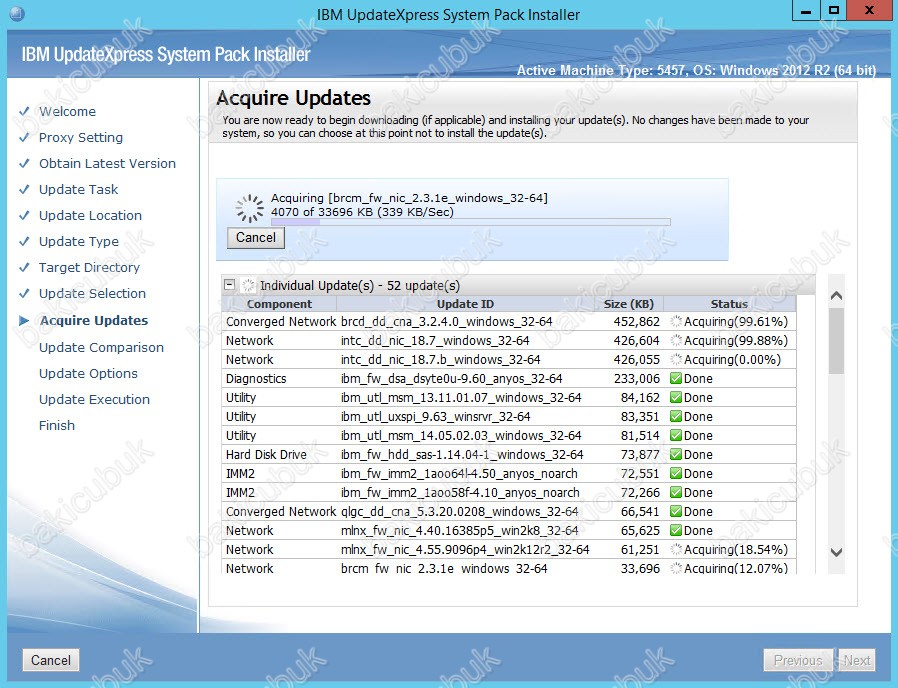Click green Done check for ibm_fw_dsa_dsyte0u-9.60

coord(676,379)
